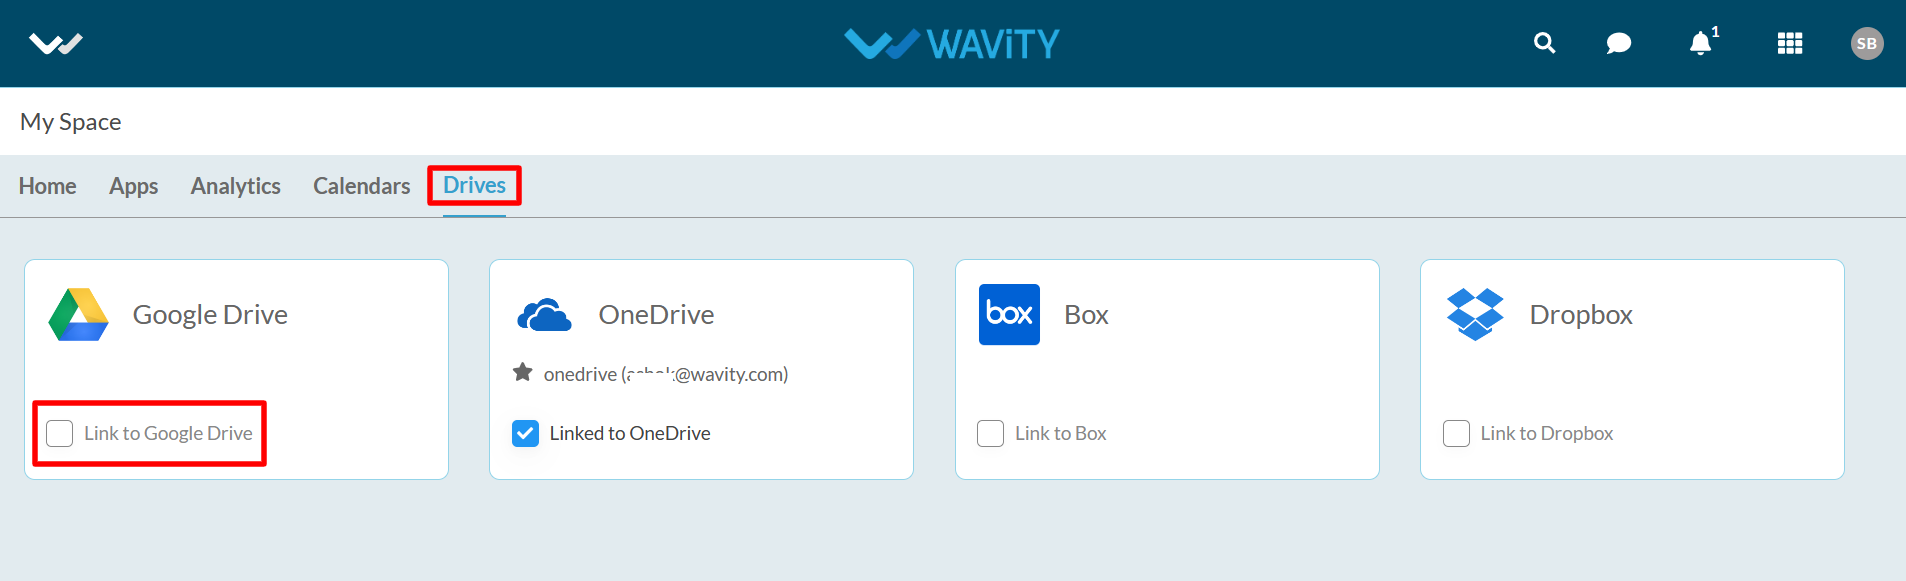
Task: Click the Dropbox logo icon
Action: click(1475, 315)
